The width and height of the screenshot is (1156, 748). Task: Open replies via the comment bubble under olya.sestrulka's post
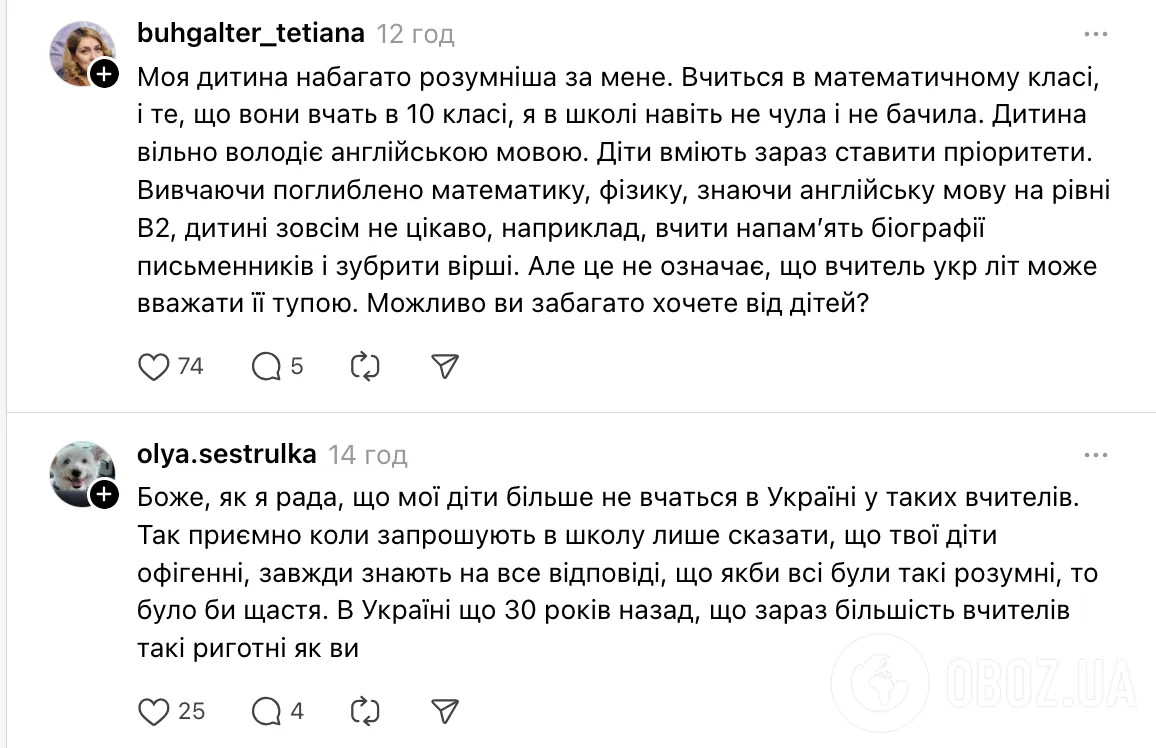click(265, 712)
